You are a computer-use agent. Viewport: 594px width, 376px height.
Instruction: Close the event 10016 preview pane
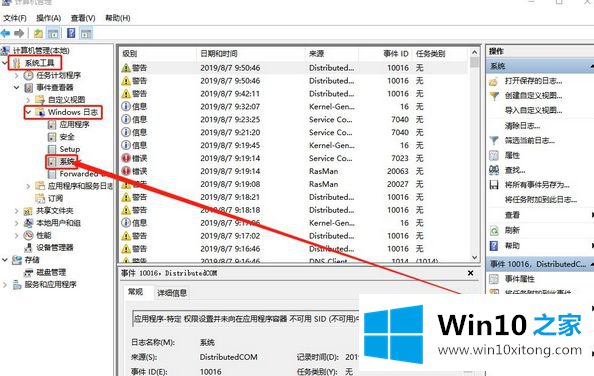point(471,273)
